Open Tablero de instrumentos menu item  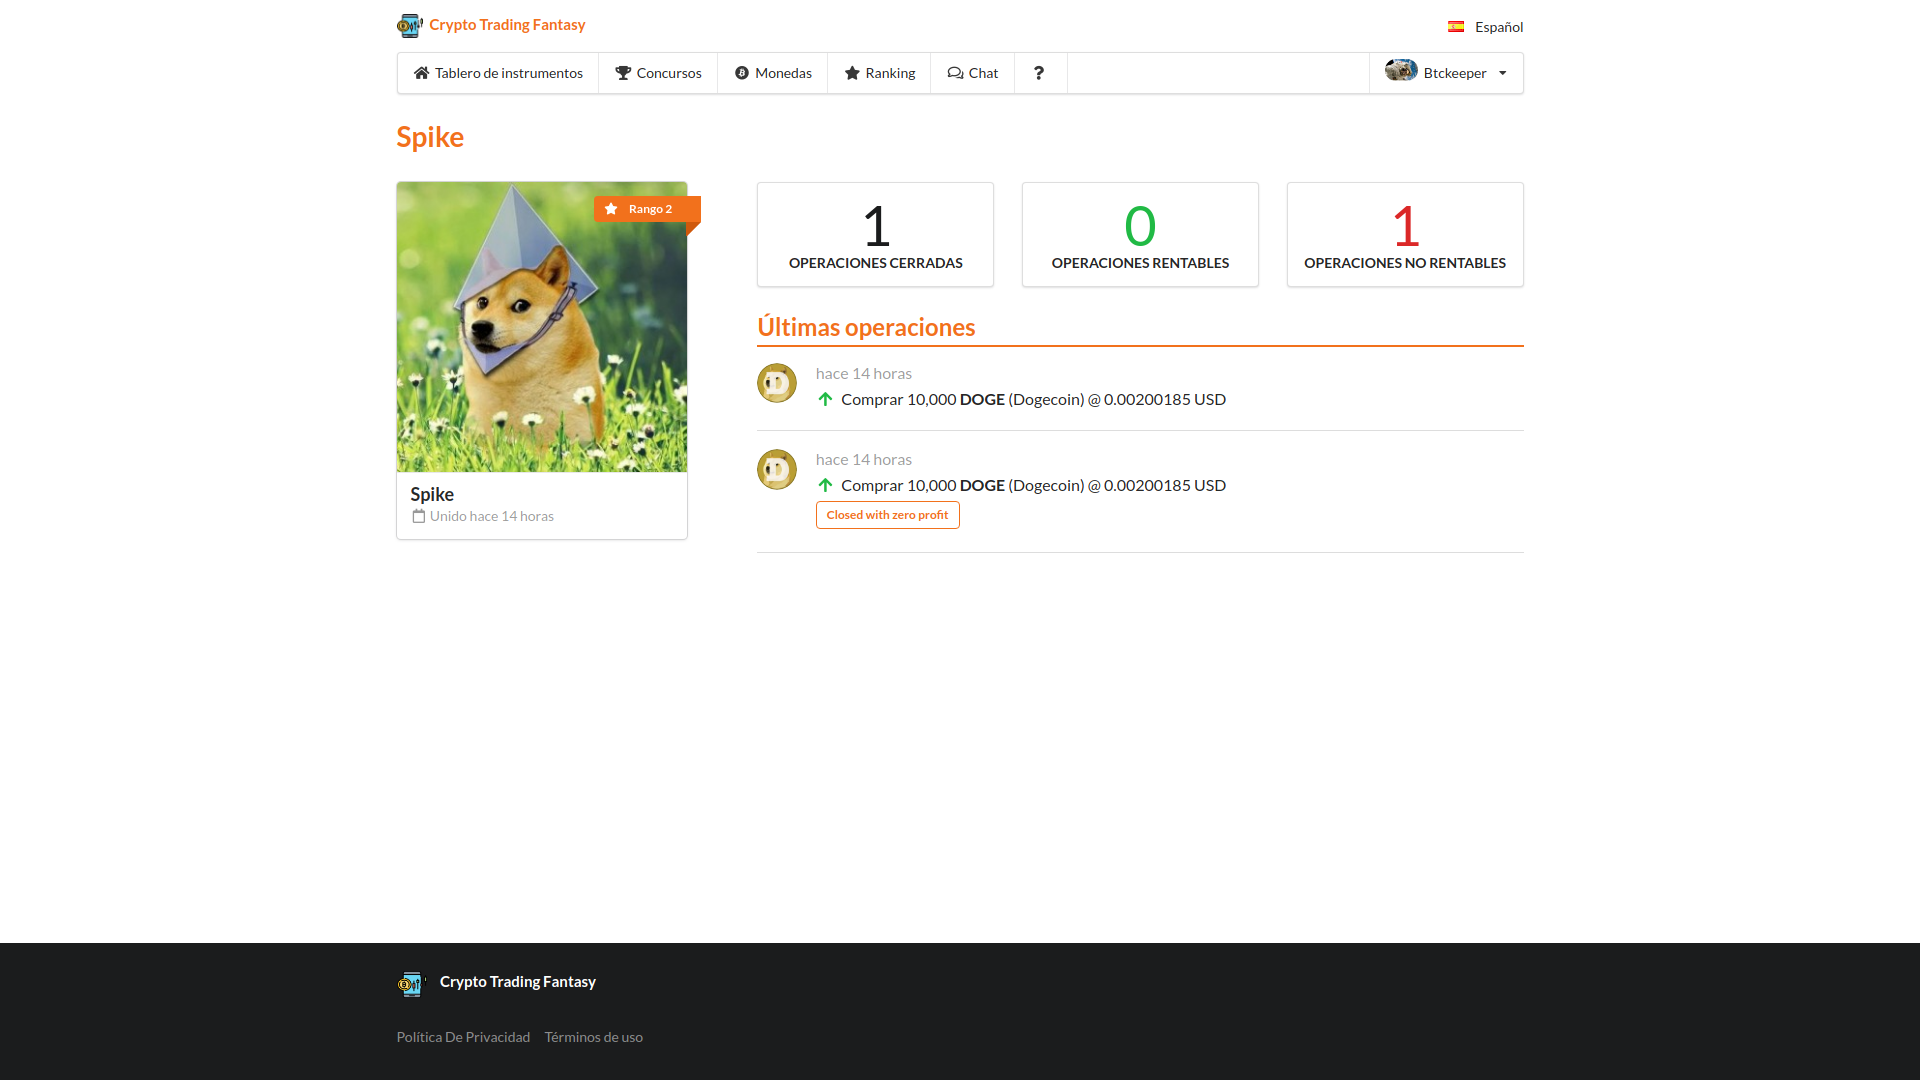click(498, 73)
